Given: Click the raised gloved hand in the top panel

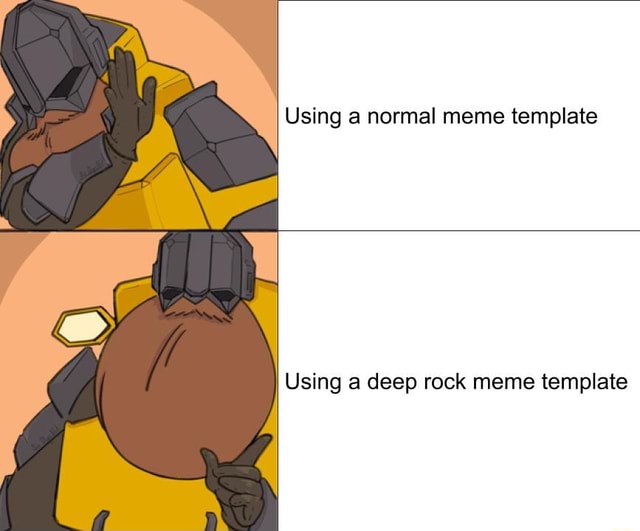Looking at the screenshot, I should click(131, 104).
